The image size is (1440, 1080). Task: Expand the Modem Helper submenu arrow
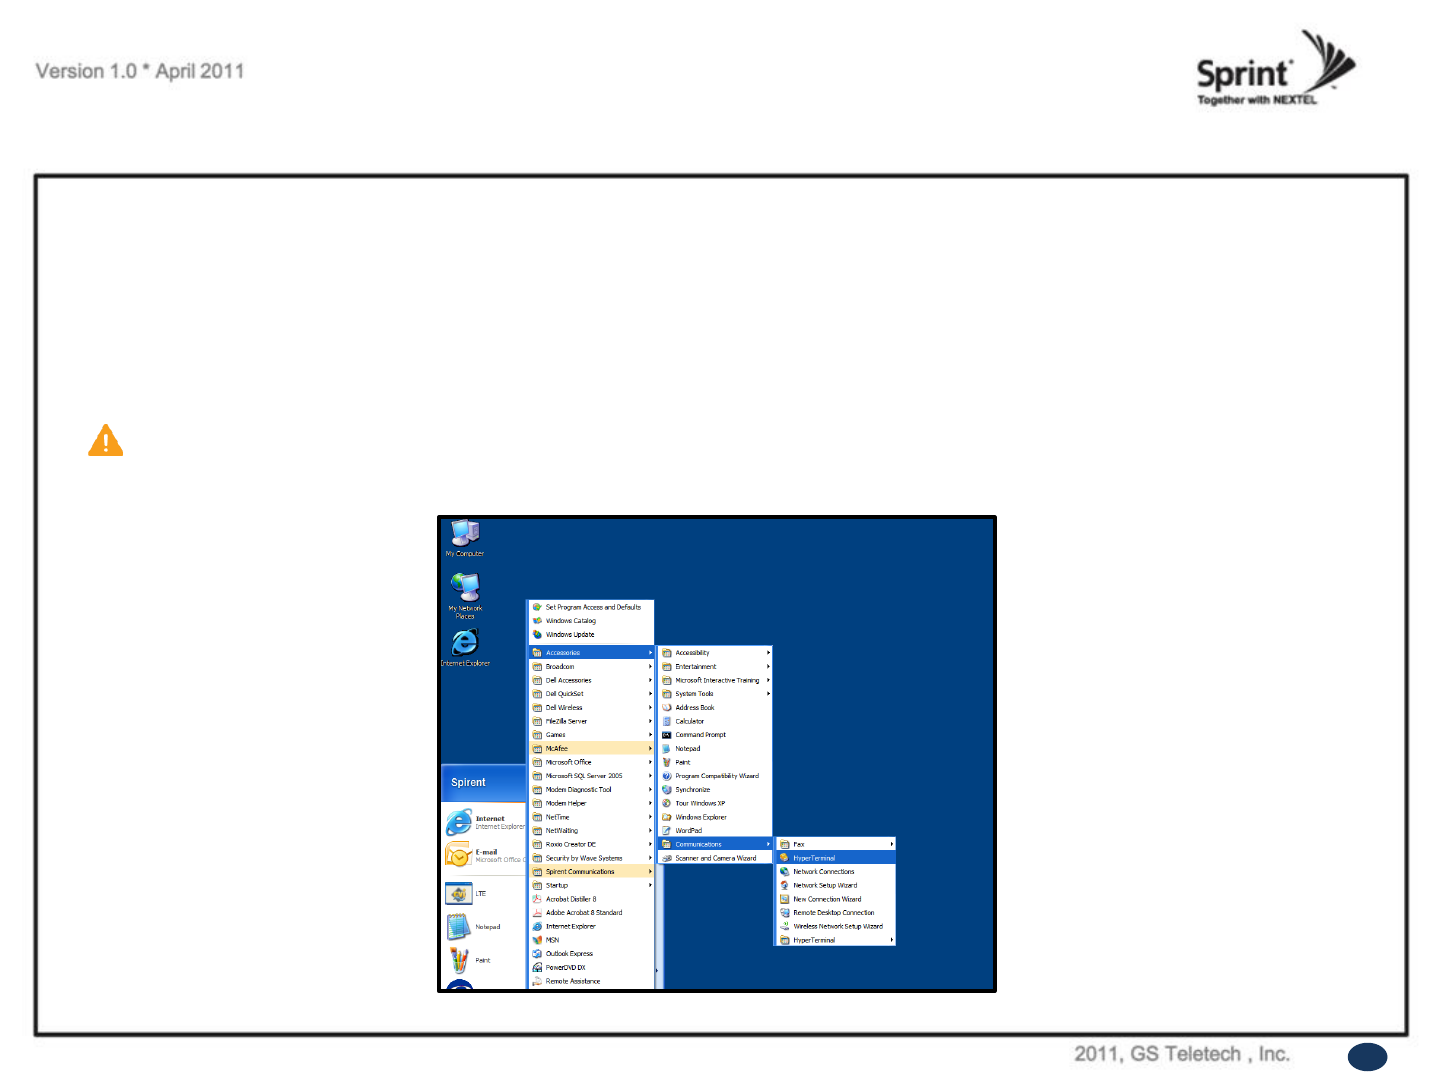pos(650,803)
